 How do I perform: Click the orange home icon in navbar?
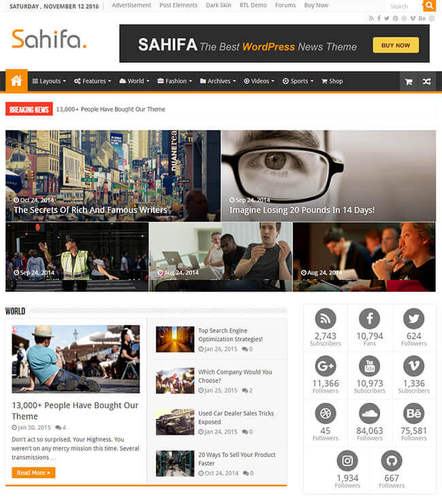pos(16,81)
